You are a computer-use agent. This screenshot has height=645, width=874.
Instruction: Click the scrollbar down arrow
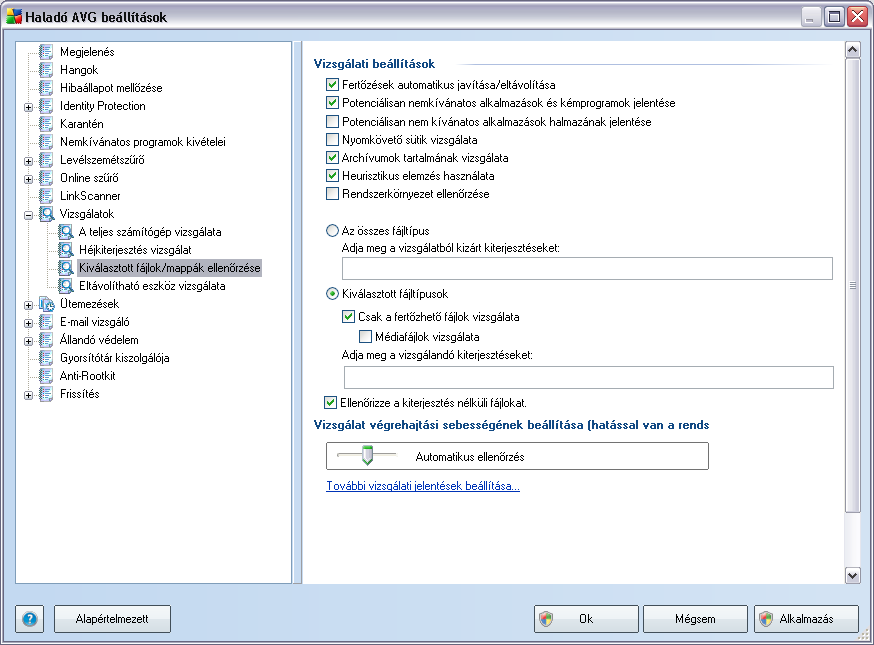pyautogui.click(x=852, y=575)
